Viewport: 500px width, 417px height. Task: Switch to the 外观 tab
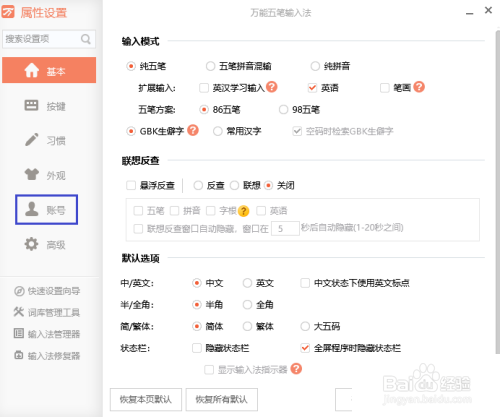click(x=46, y=175)
